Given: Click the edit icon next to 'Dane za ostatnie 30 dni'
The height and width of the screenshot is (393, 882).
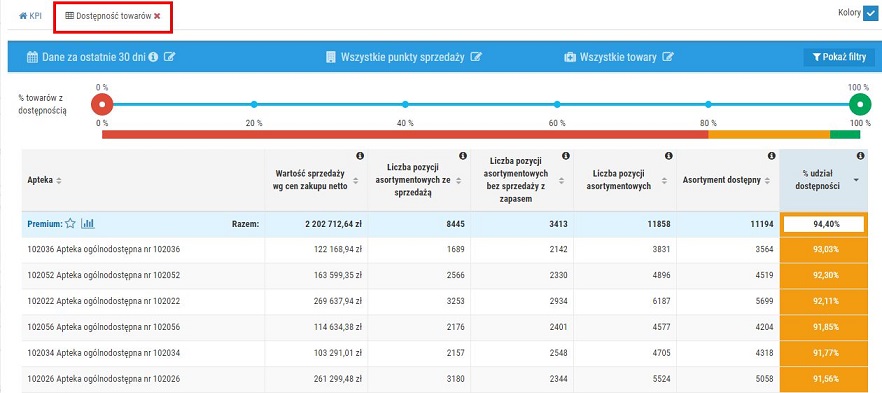Looking at the screenshot, I should (x=169, y=57).
